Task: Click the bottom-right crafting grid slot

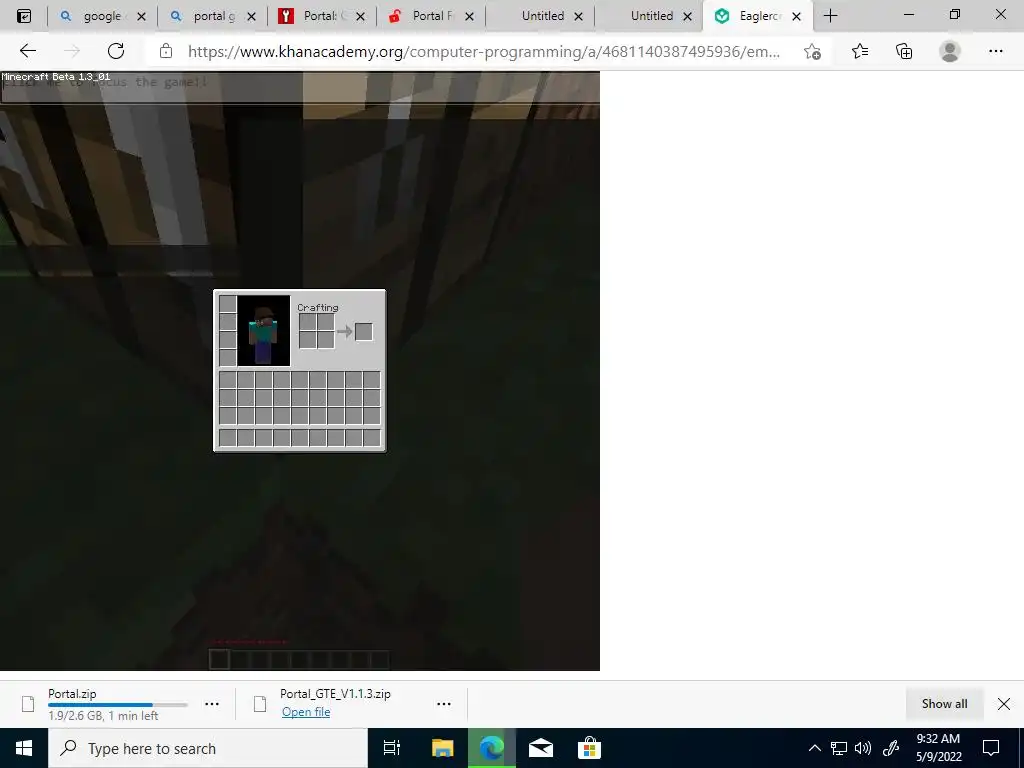Action: pos(326,340)
